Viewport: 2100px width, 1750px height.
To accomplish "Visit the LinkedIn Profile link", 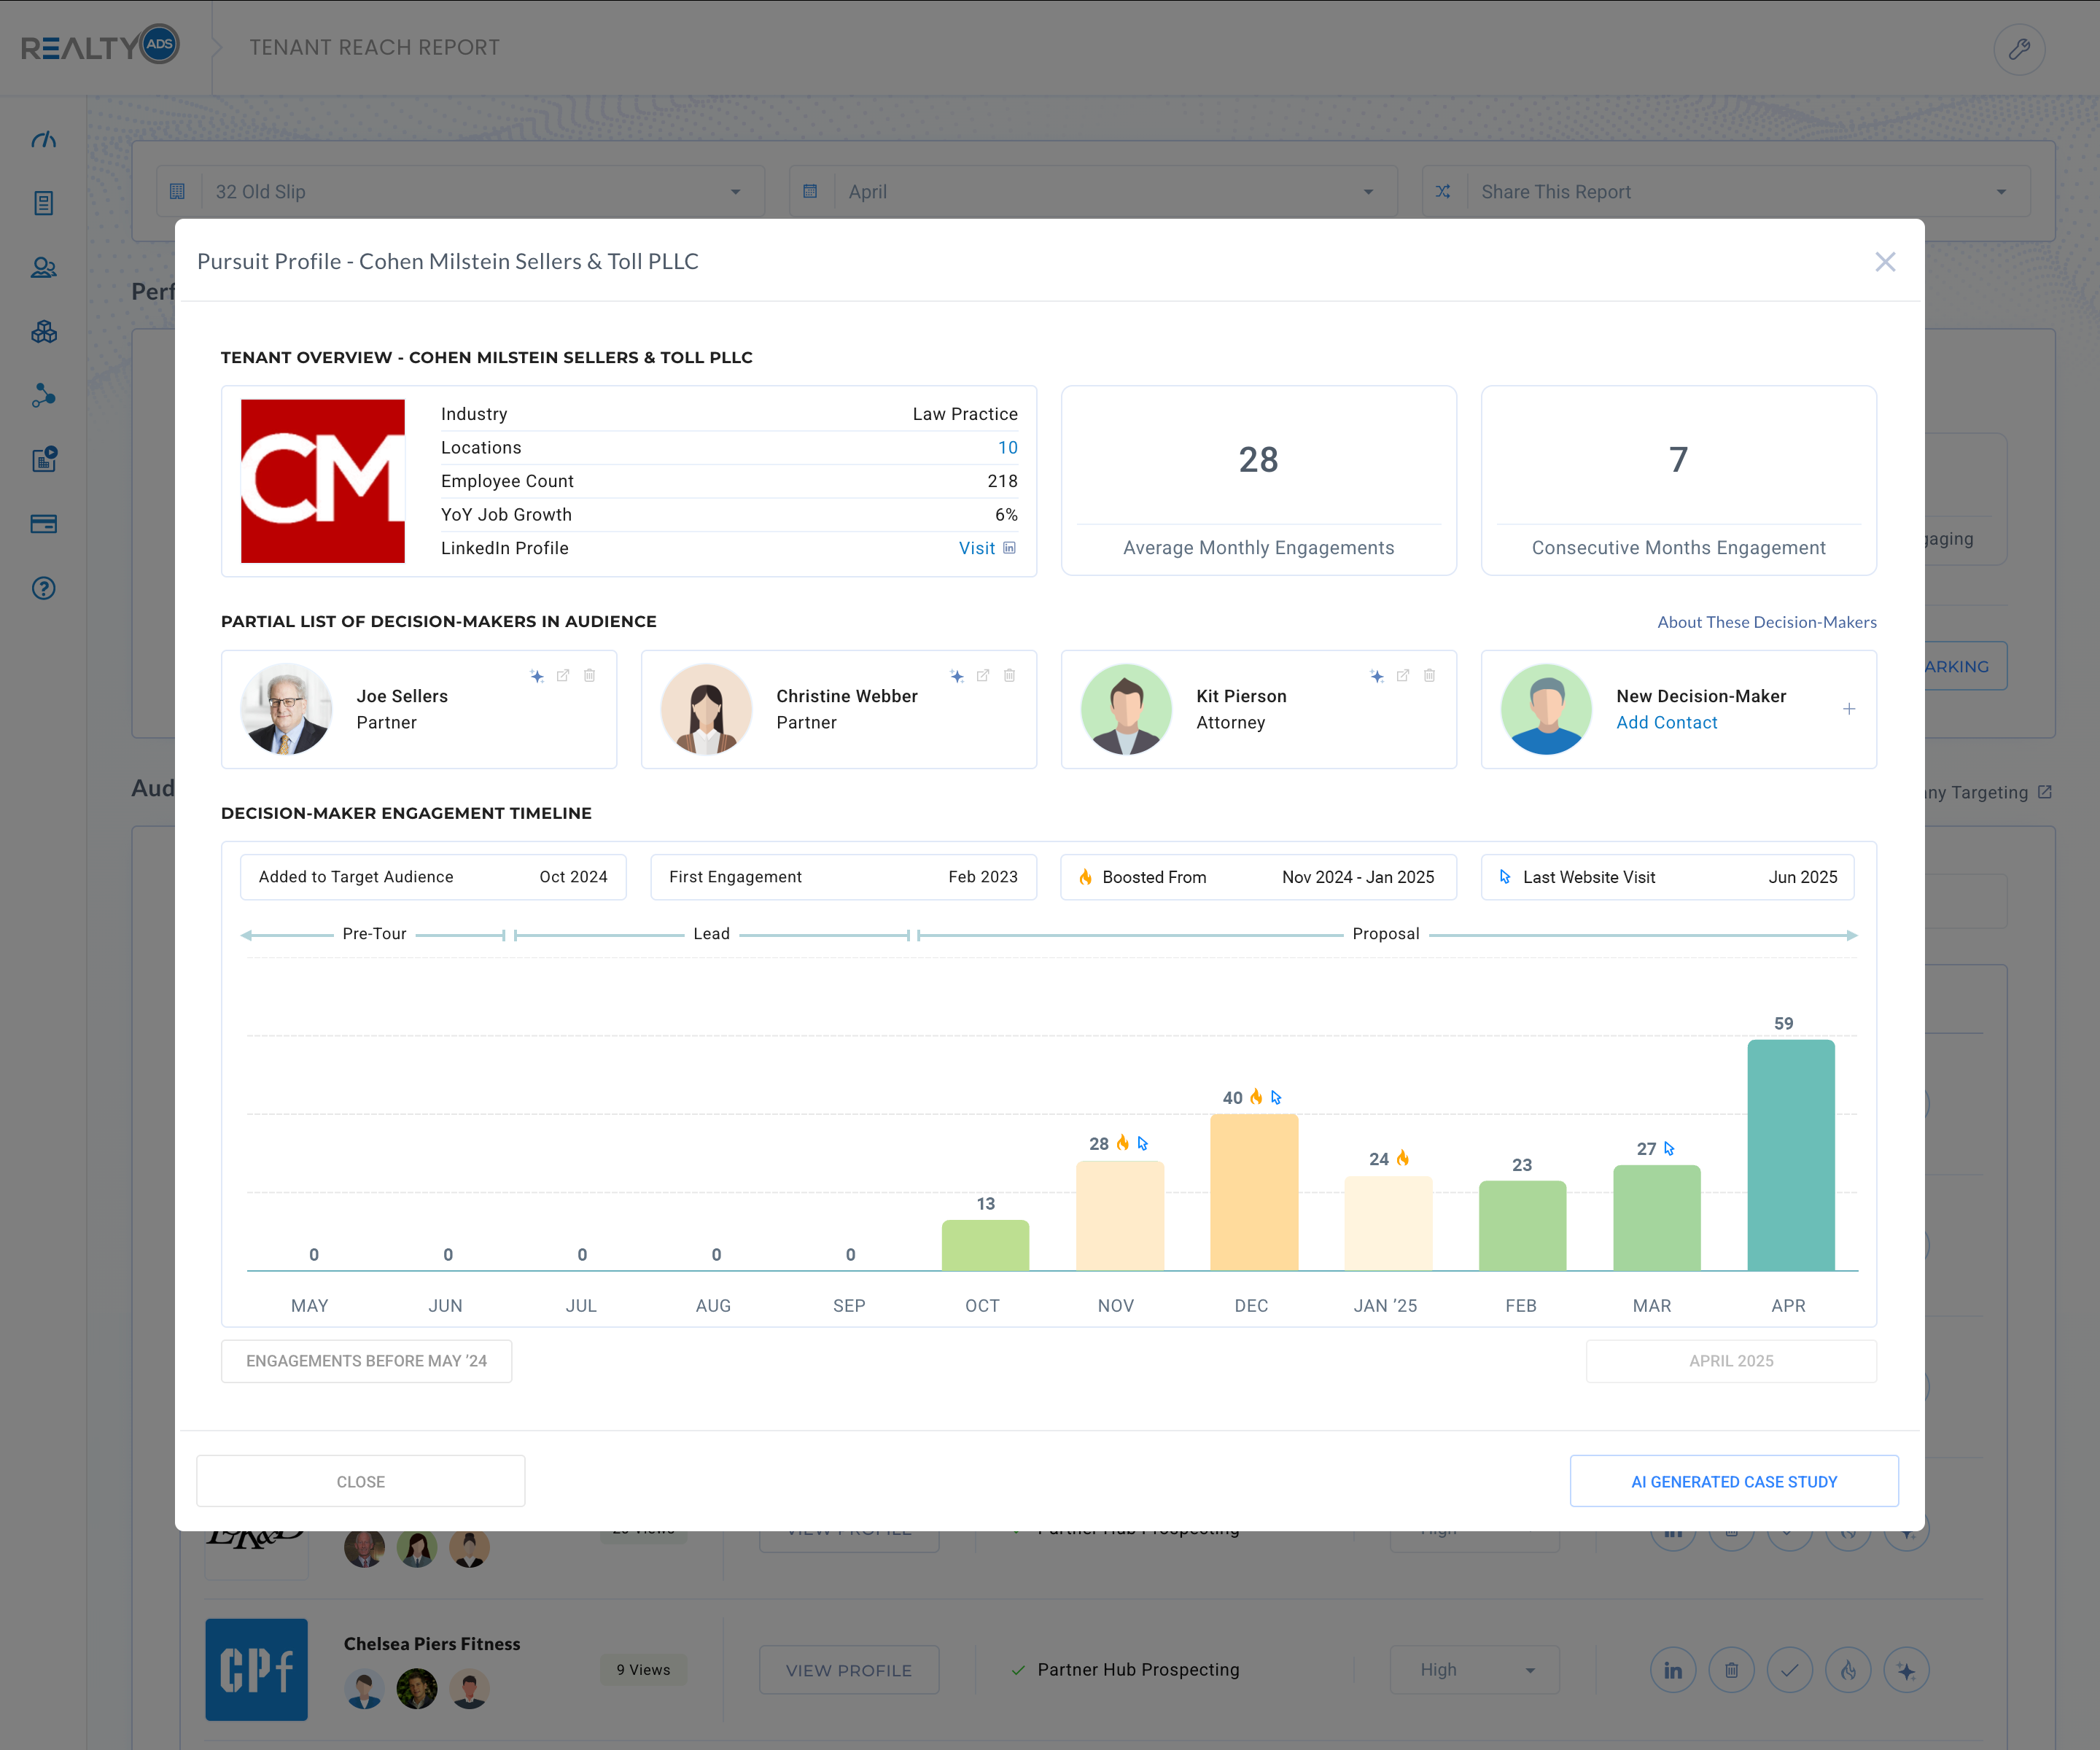I will 987,549.
